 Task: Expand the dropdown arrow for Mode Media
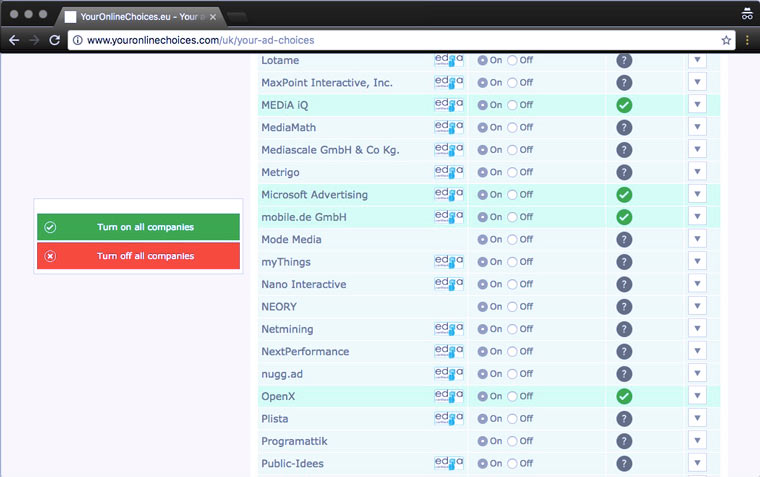tap(697, 239)
